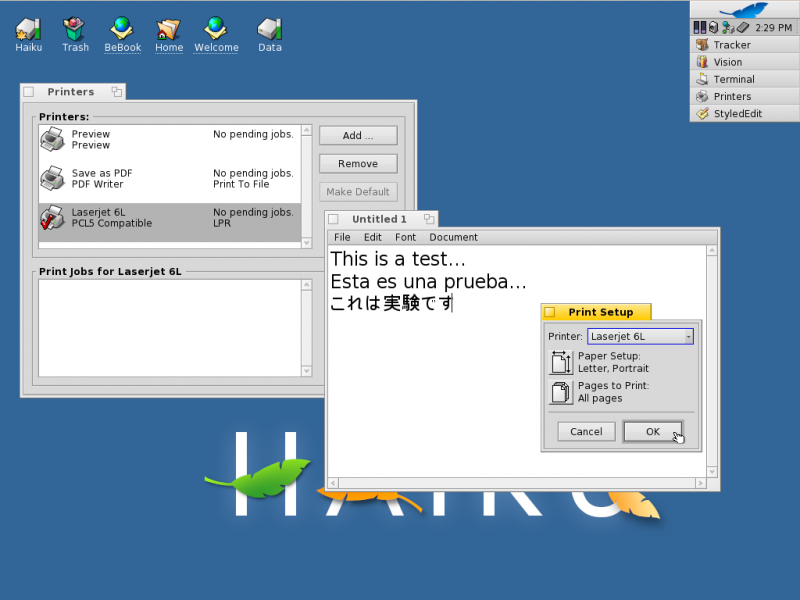Image resolution: width=800 pixels, height=600 pixels.
Task: Click the Pages to Print icon button
Action: [x=561, y=392]
